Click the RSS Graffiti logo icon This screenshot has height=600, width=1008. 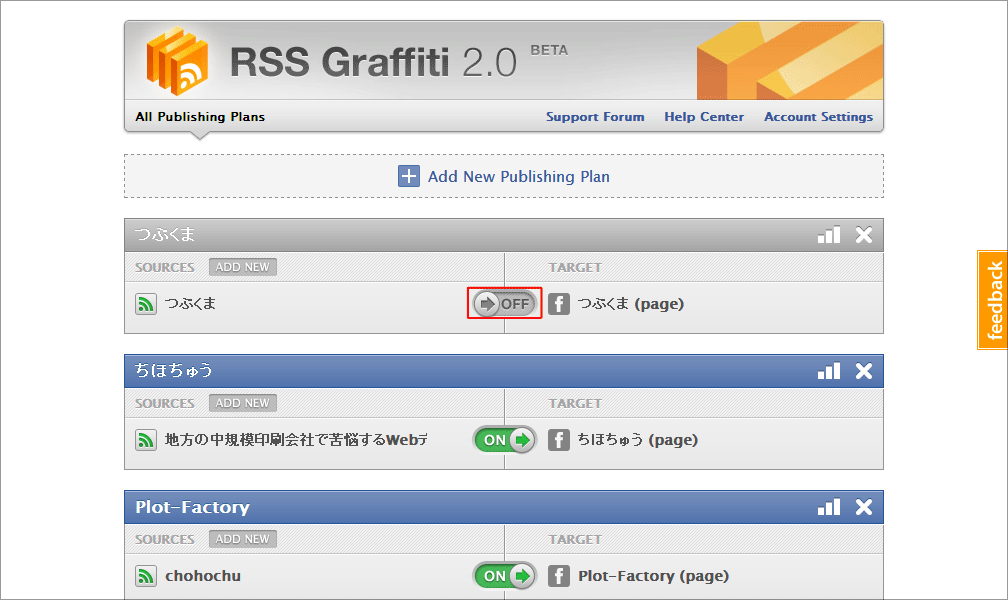177,61
